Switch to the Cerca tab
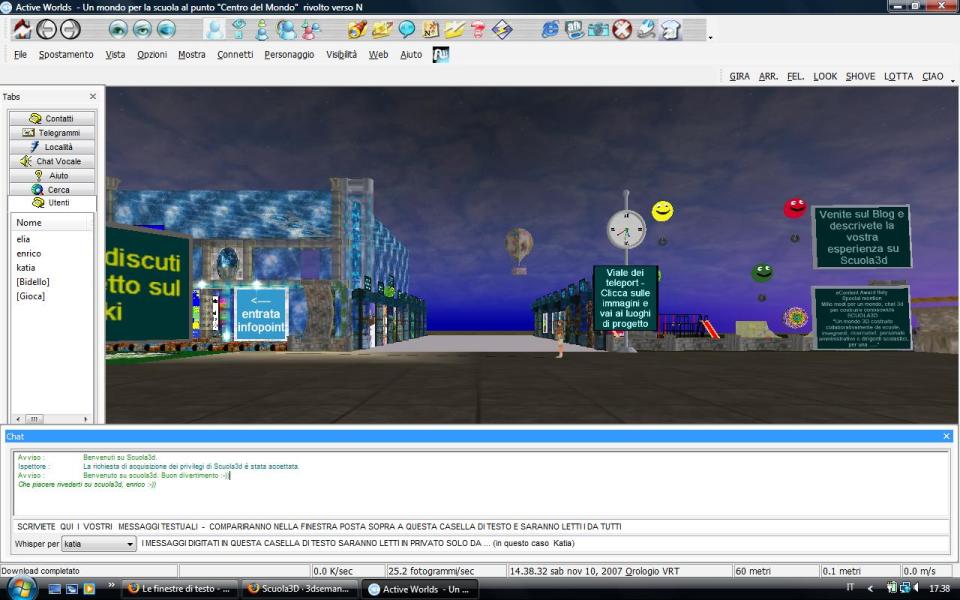 [52, 189]
